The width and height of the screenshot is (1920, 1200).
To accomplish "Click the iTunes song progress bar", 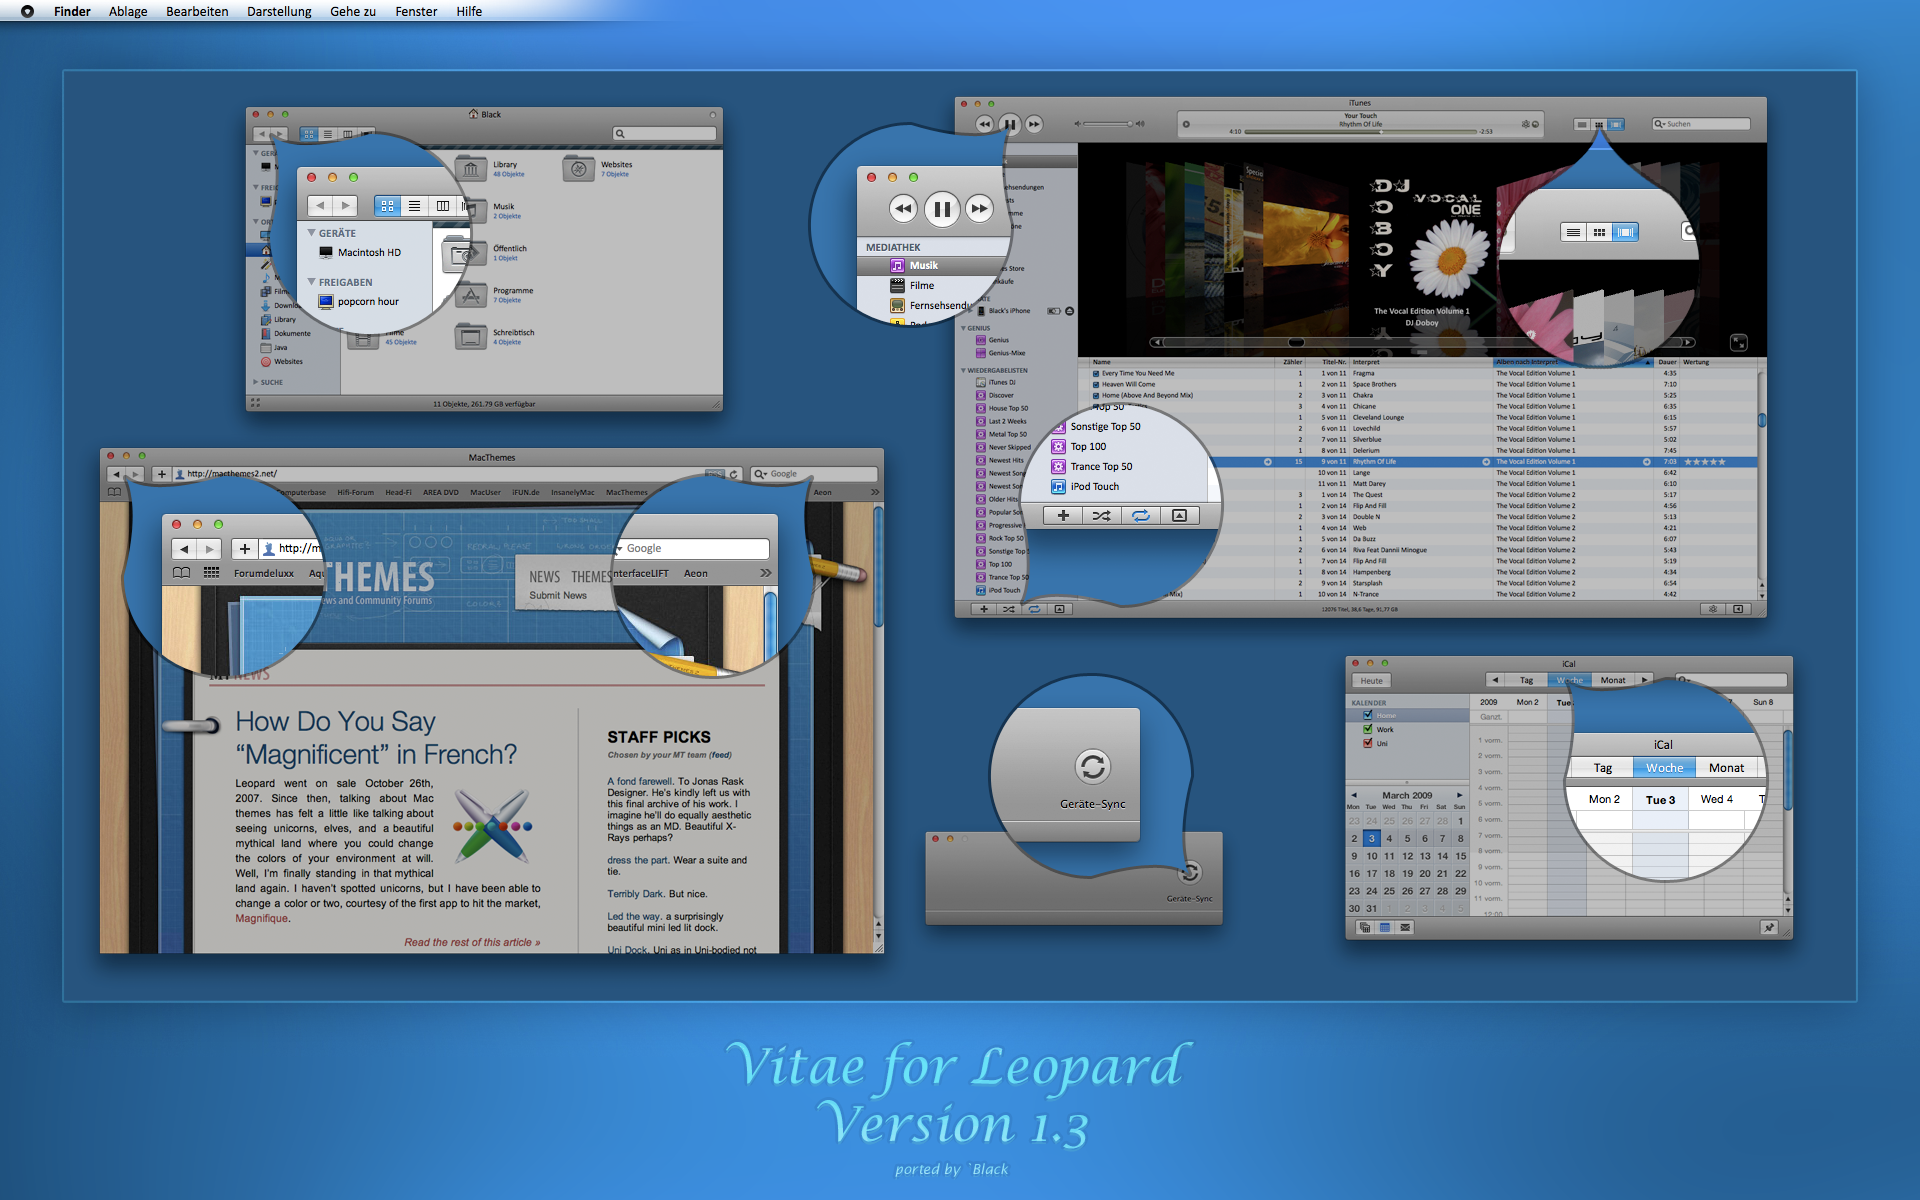I will 1360,131.
